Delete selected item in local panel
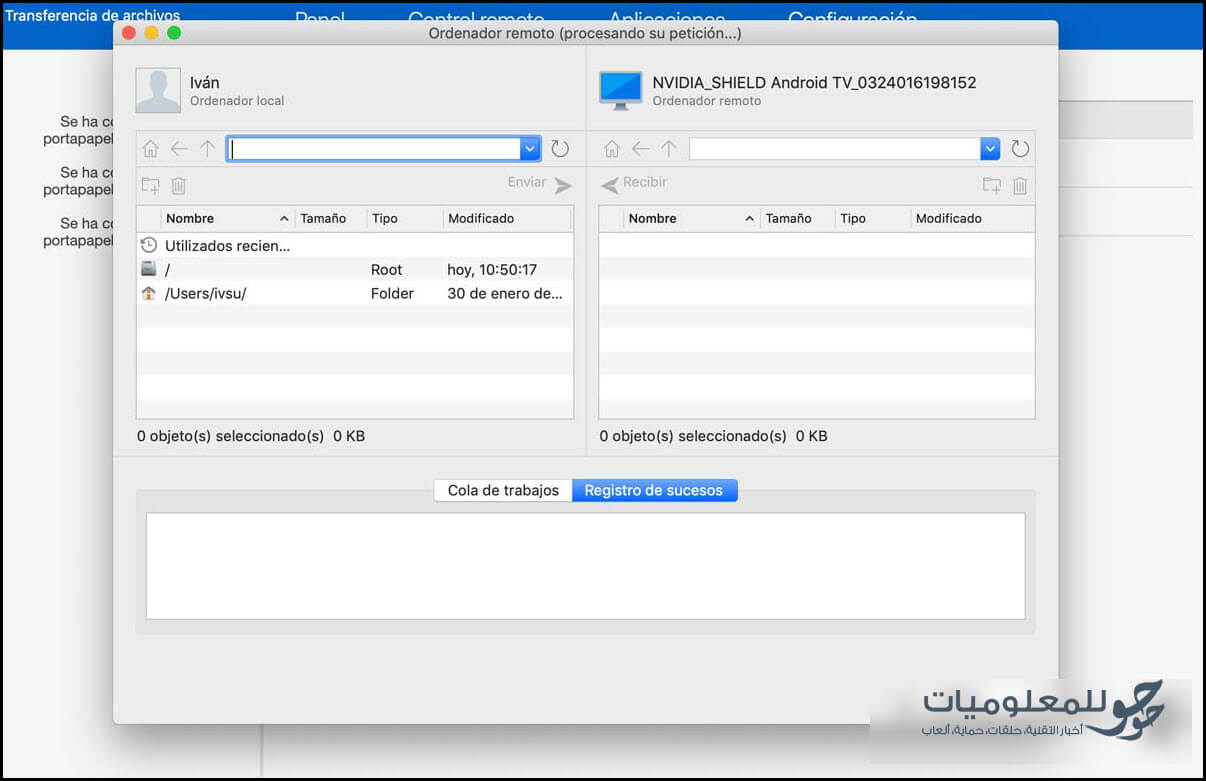The width and height of the screenshot is (1206, 781). click(178, 185)
